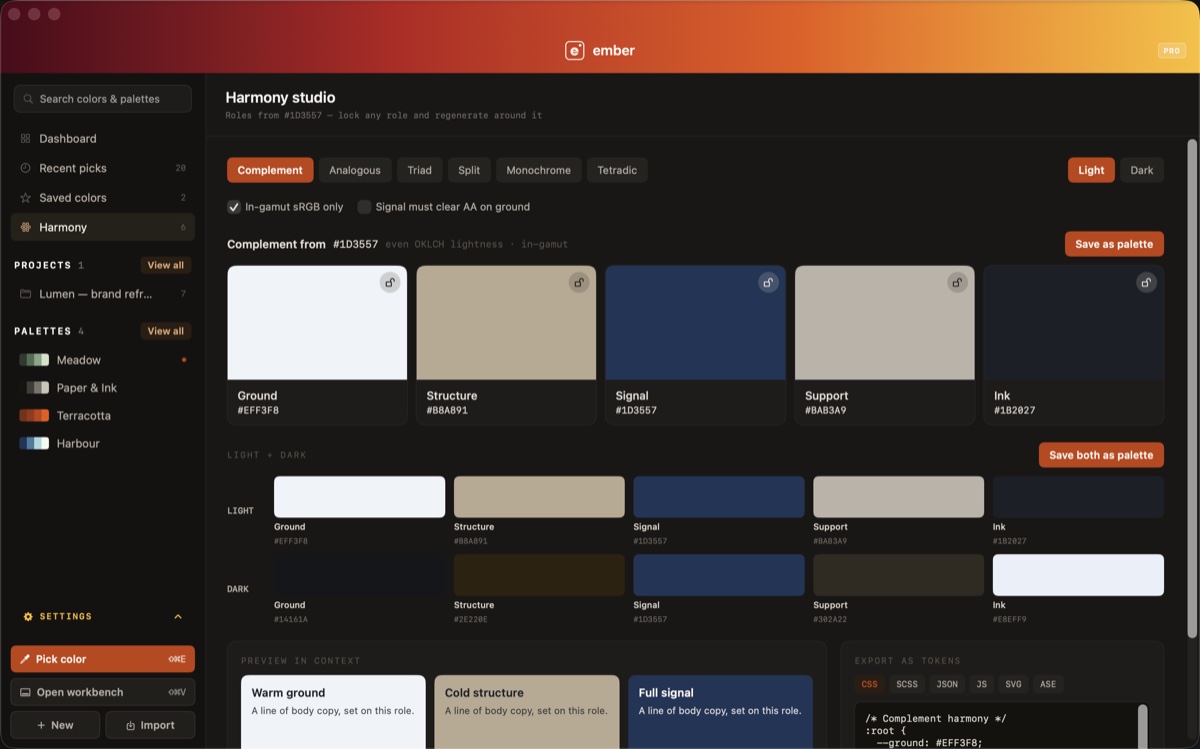Viewport: 1200px width, 749px height.
Task: Click the eyedropper icon on Pick color
Action: coord(25,659)
